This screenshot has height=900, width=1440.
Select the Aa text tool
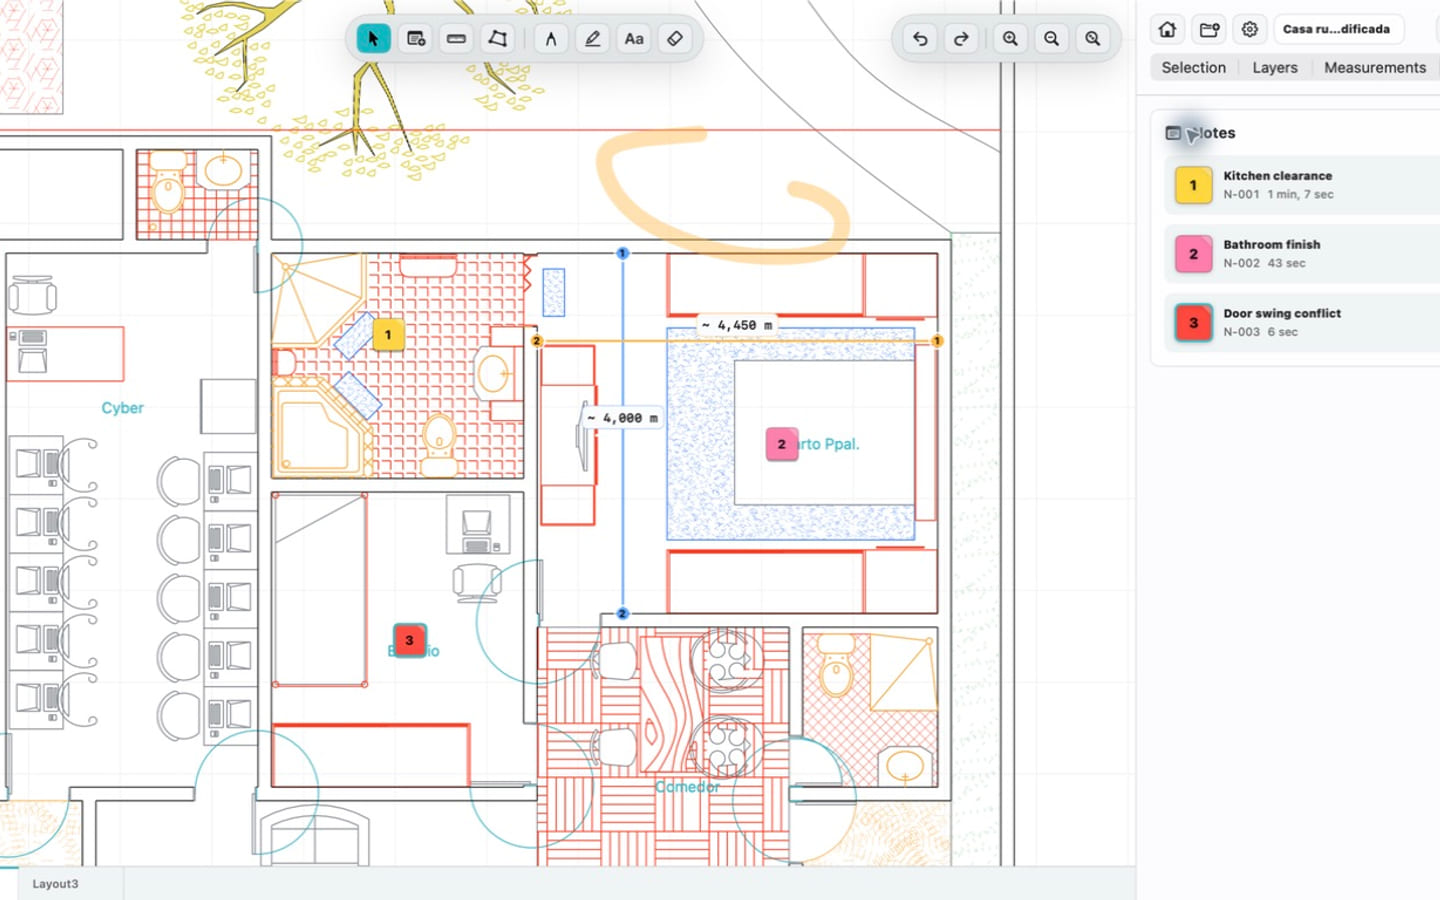click(x=634, y=39)
